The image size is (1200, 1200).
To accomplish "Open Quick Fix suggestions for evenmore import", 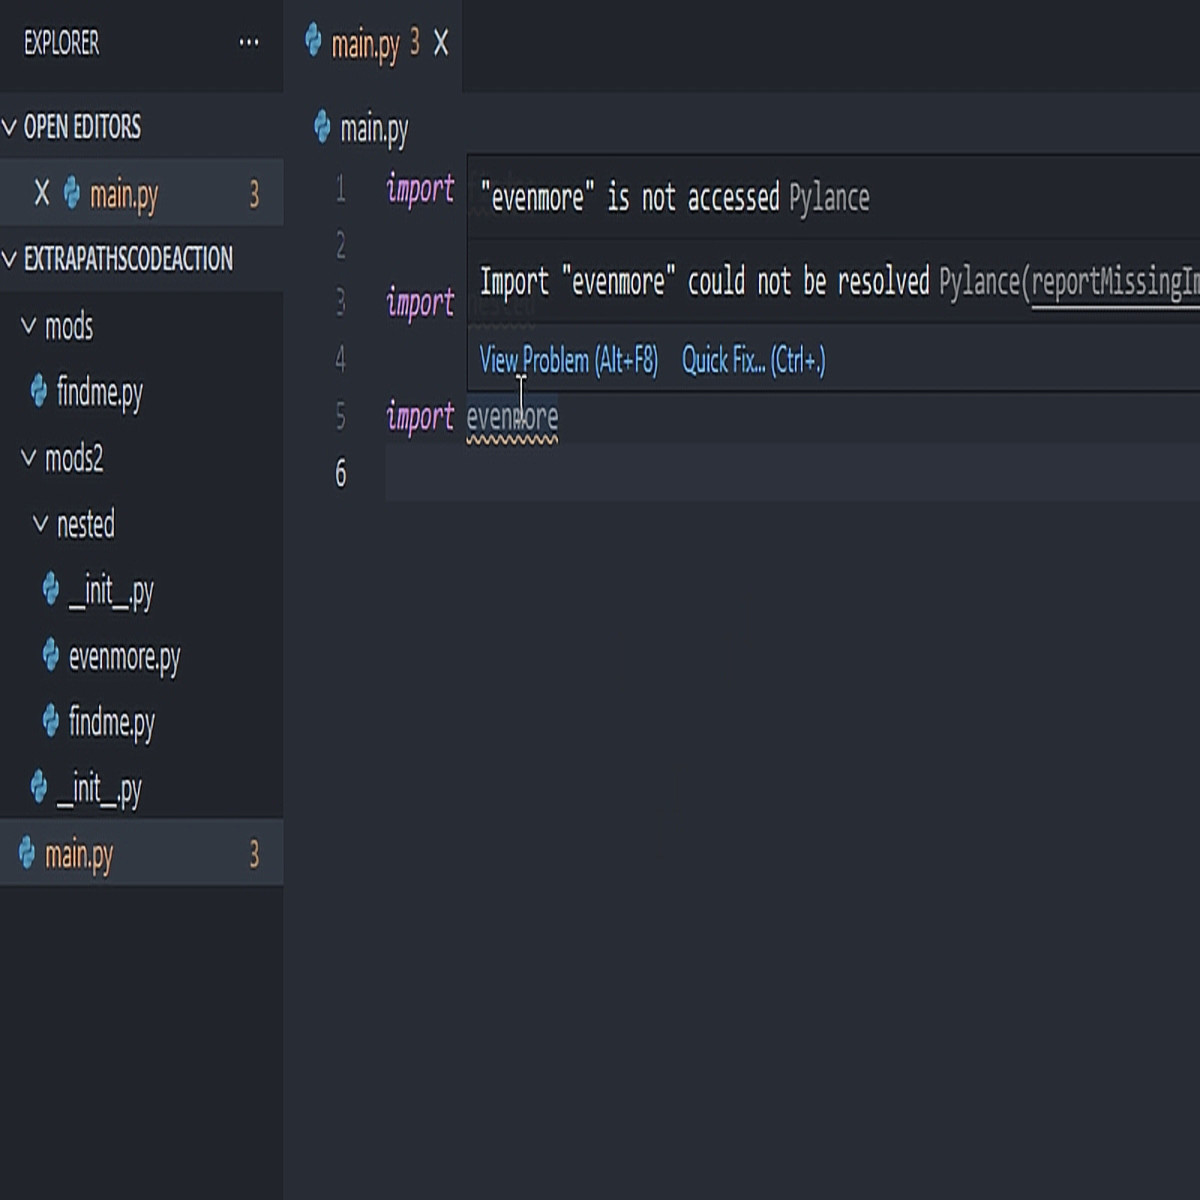I will [752, 361].
